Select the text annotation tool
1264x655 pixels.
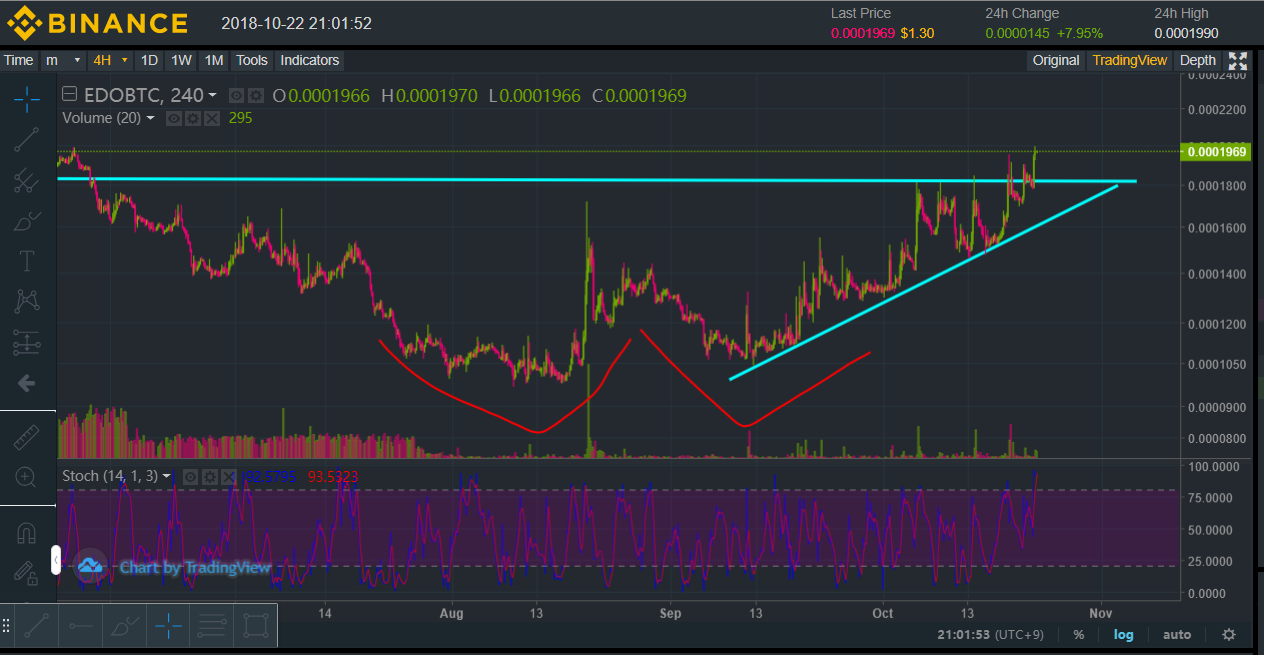27,262
